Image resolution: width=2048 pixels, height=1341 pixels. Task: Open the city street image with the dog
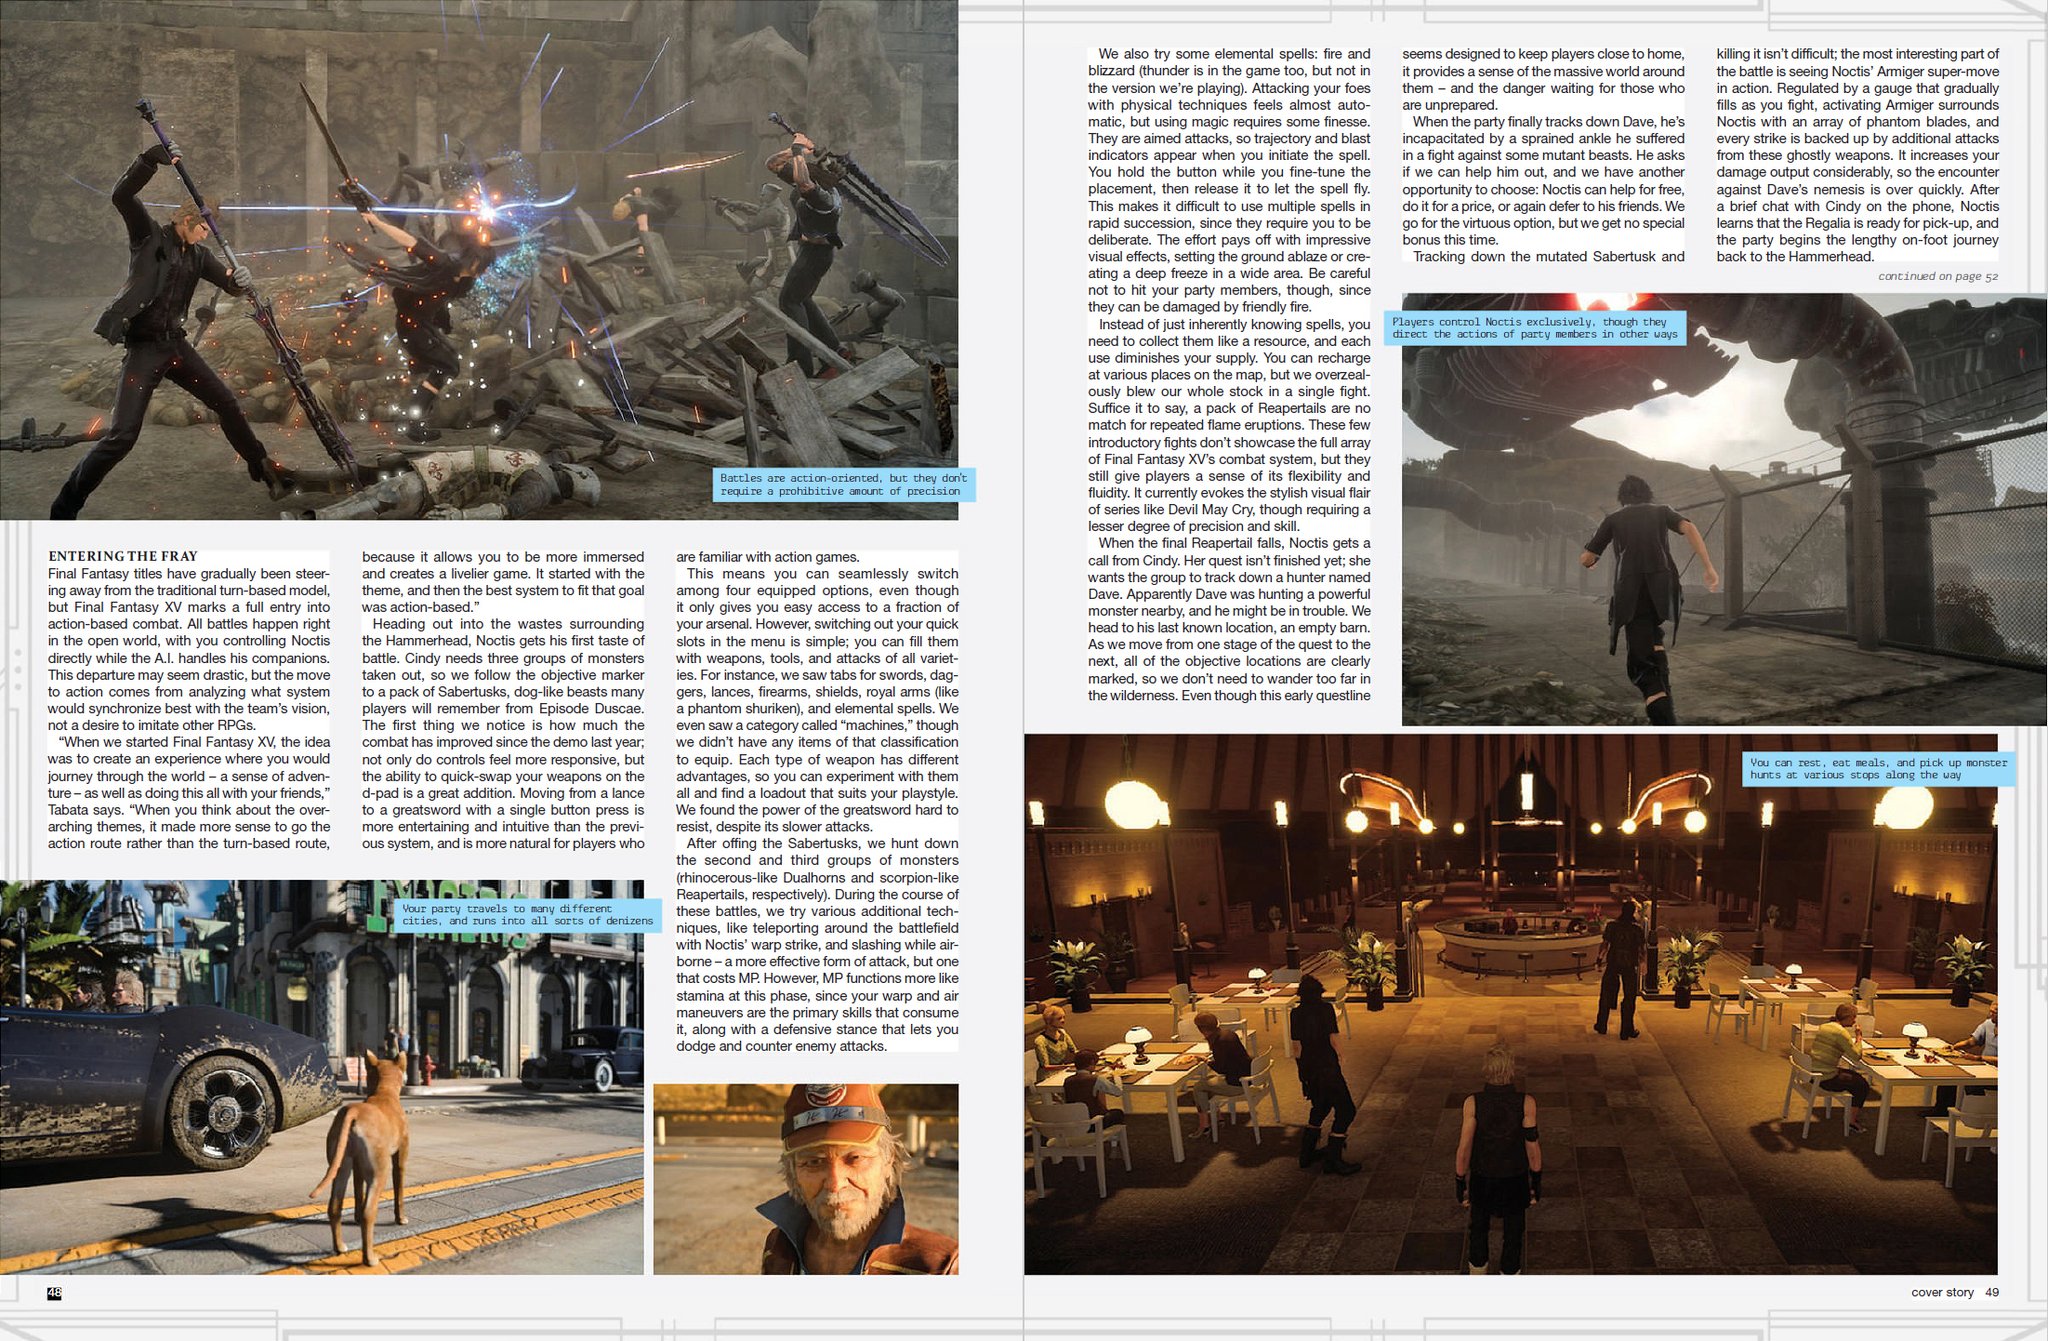click(x=321, y=1077)
